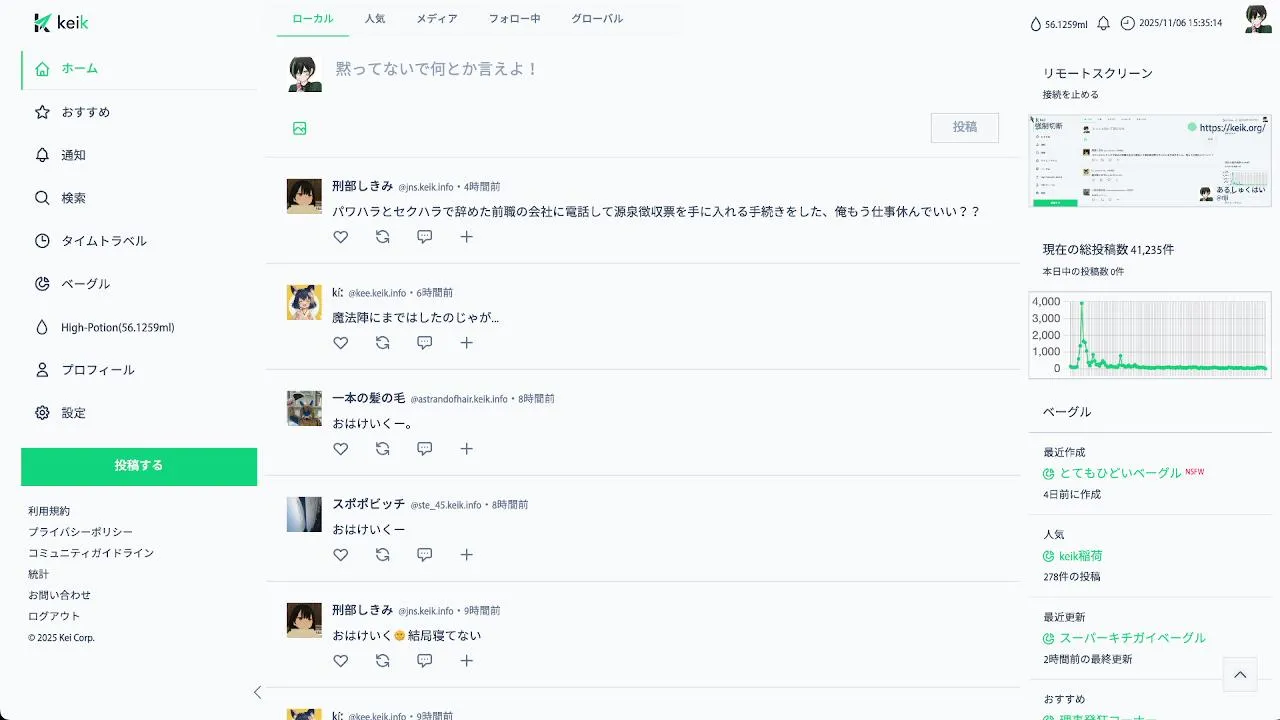Screen dimensions: 1280x720
Task: Click the post count chart
Action: tap(1150, 335)
